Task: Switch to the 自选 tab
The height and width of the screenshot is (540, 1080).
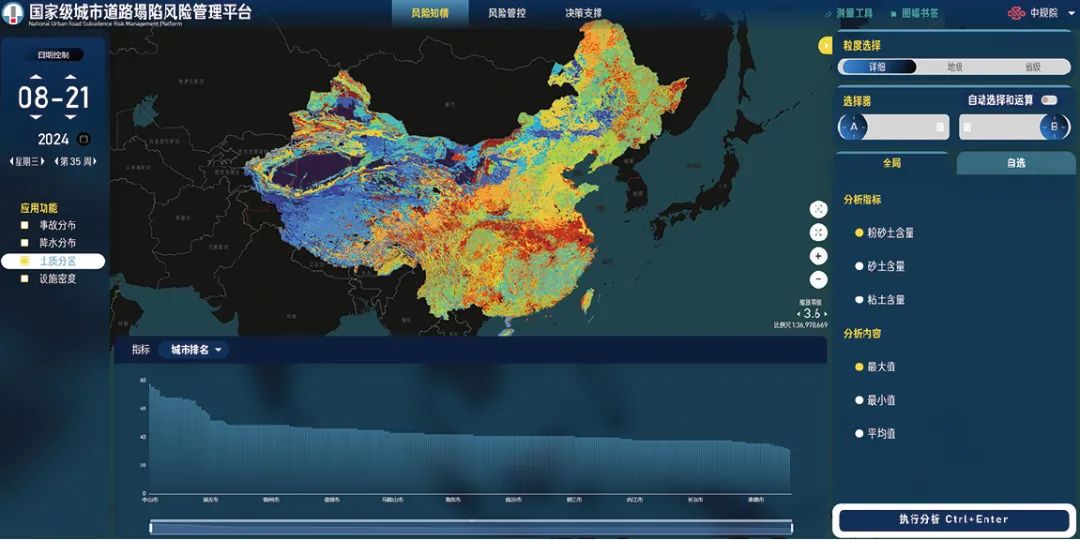Action: click(x=1015, y=163)
